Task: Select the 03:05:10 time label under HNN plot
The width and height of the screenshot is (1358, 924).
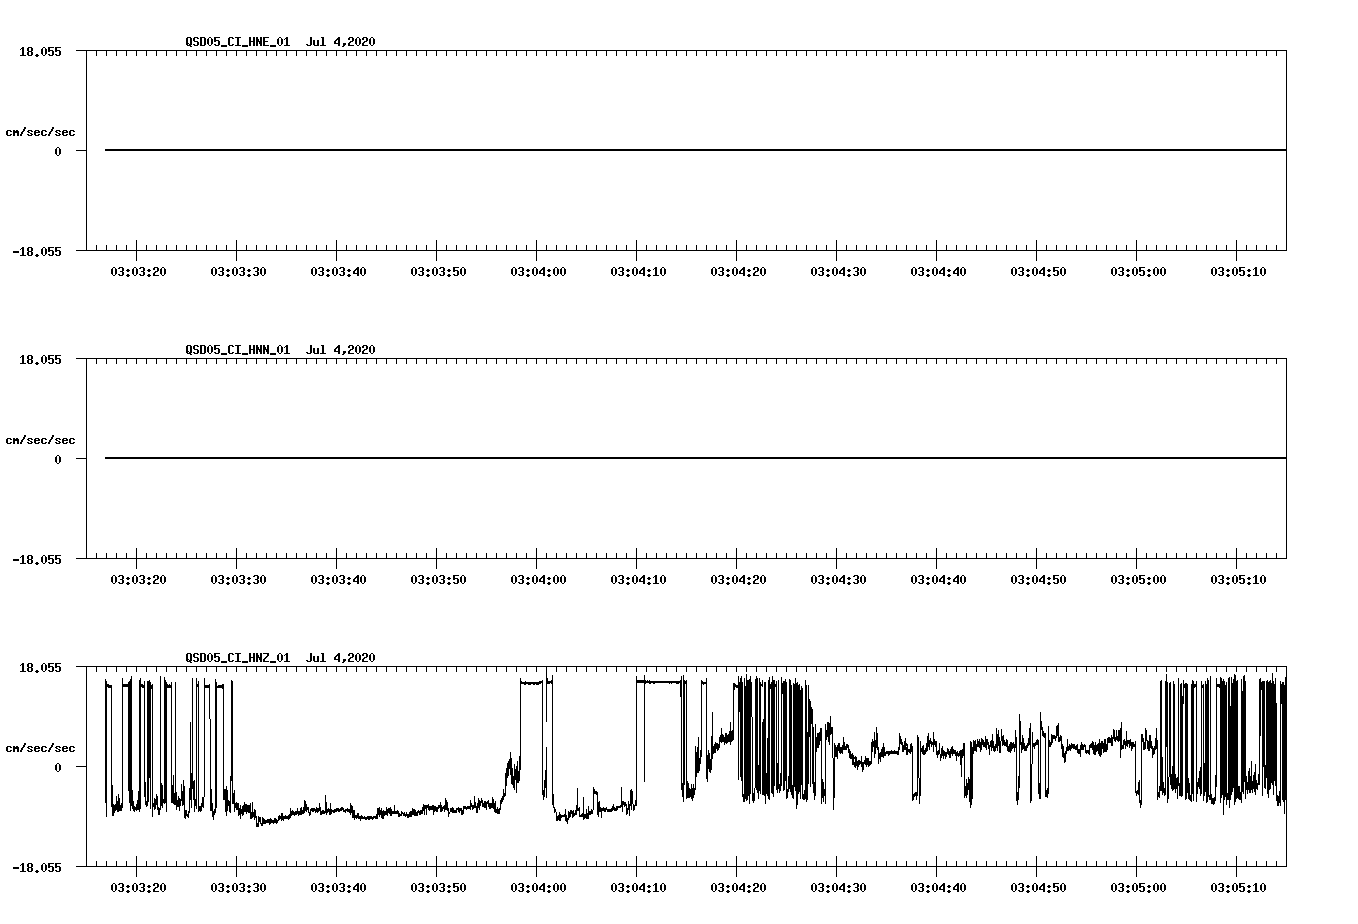Action: tap(1238, 579)
